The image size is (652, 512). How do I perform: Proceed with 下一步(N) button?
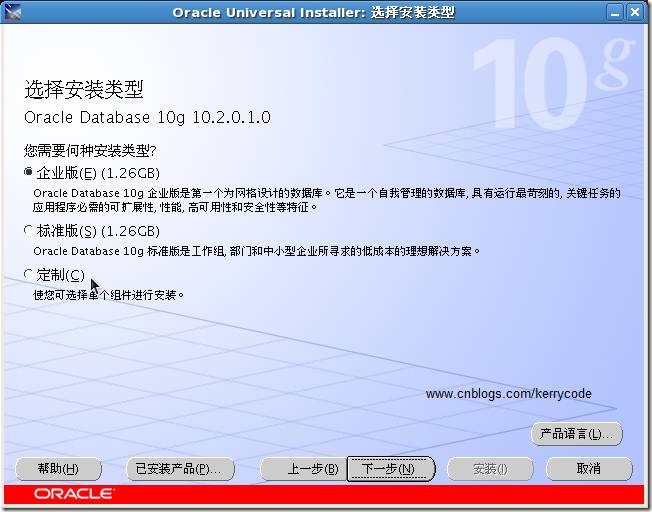click(x=391, y=469)
